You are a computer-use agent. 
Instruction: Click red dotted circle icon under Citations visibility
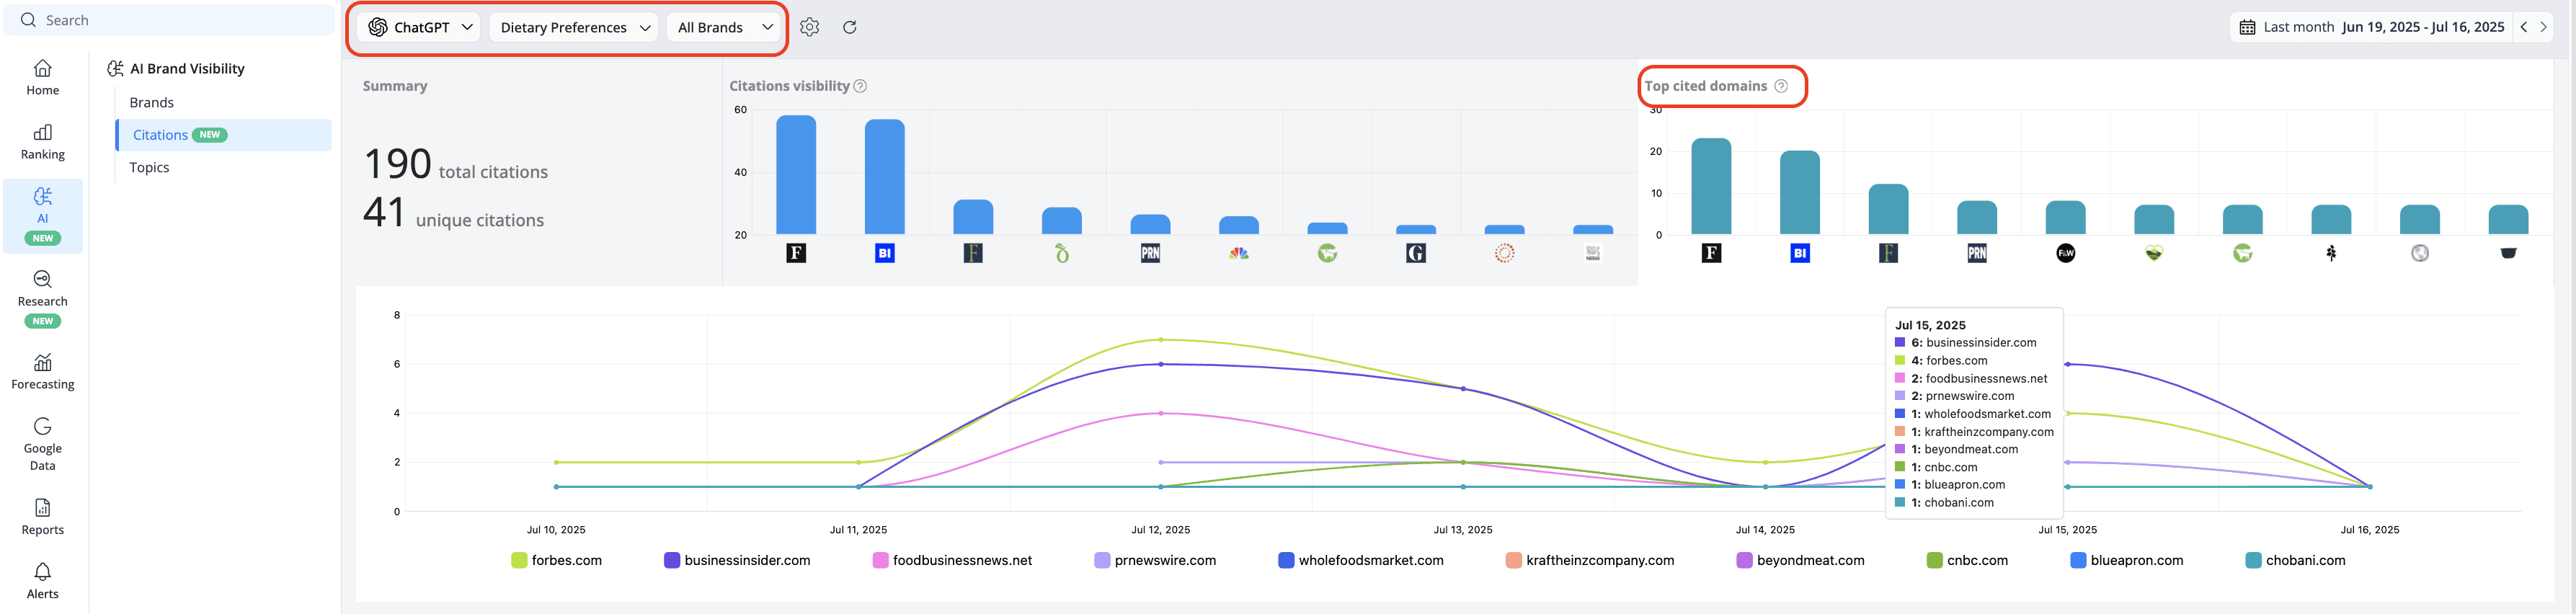tap(1504, 253)
